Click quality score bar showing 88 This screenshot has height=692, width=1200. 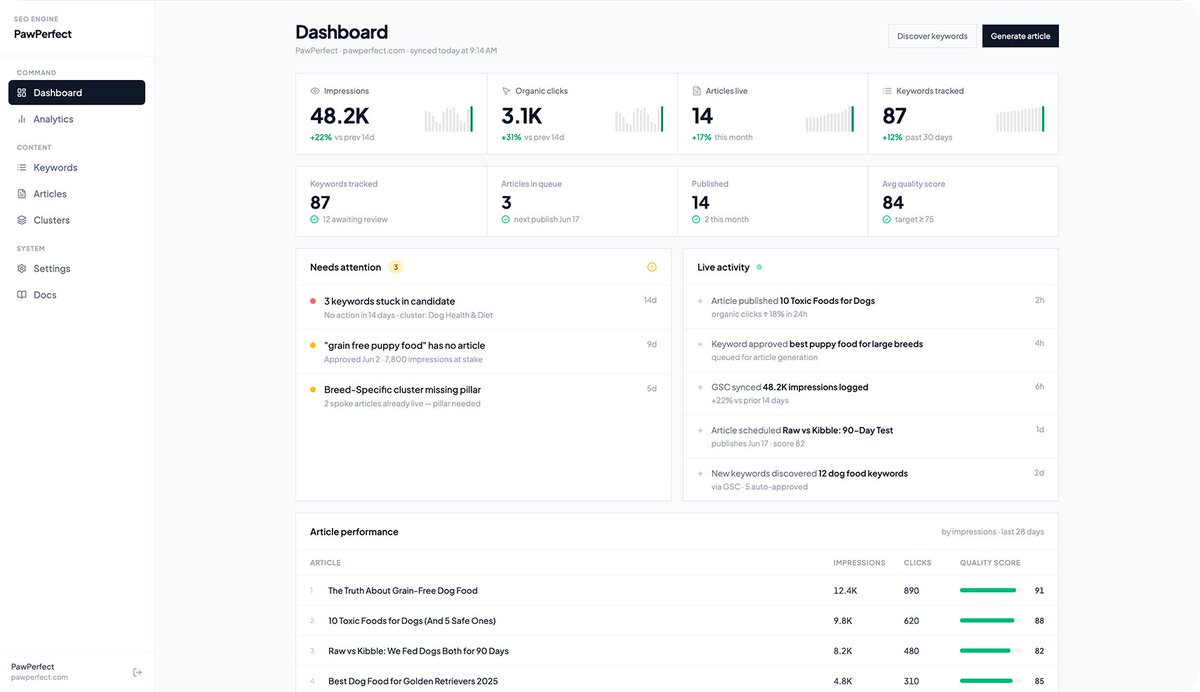(x=988, y=621)
